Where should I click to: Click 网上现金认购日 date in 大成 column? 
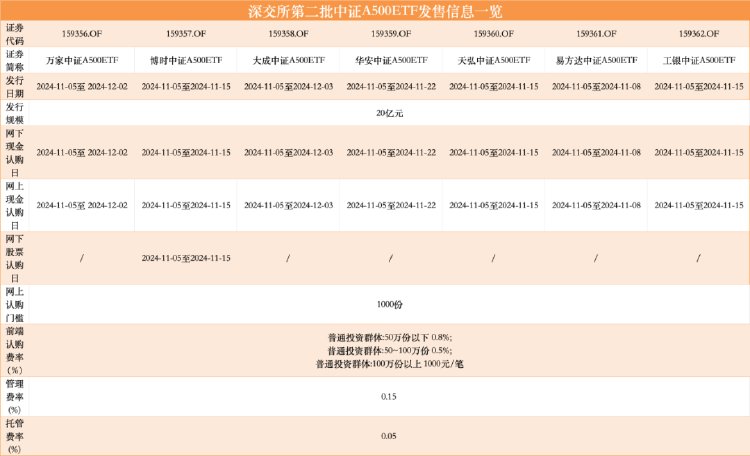tap(288, 205)
